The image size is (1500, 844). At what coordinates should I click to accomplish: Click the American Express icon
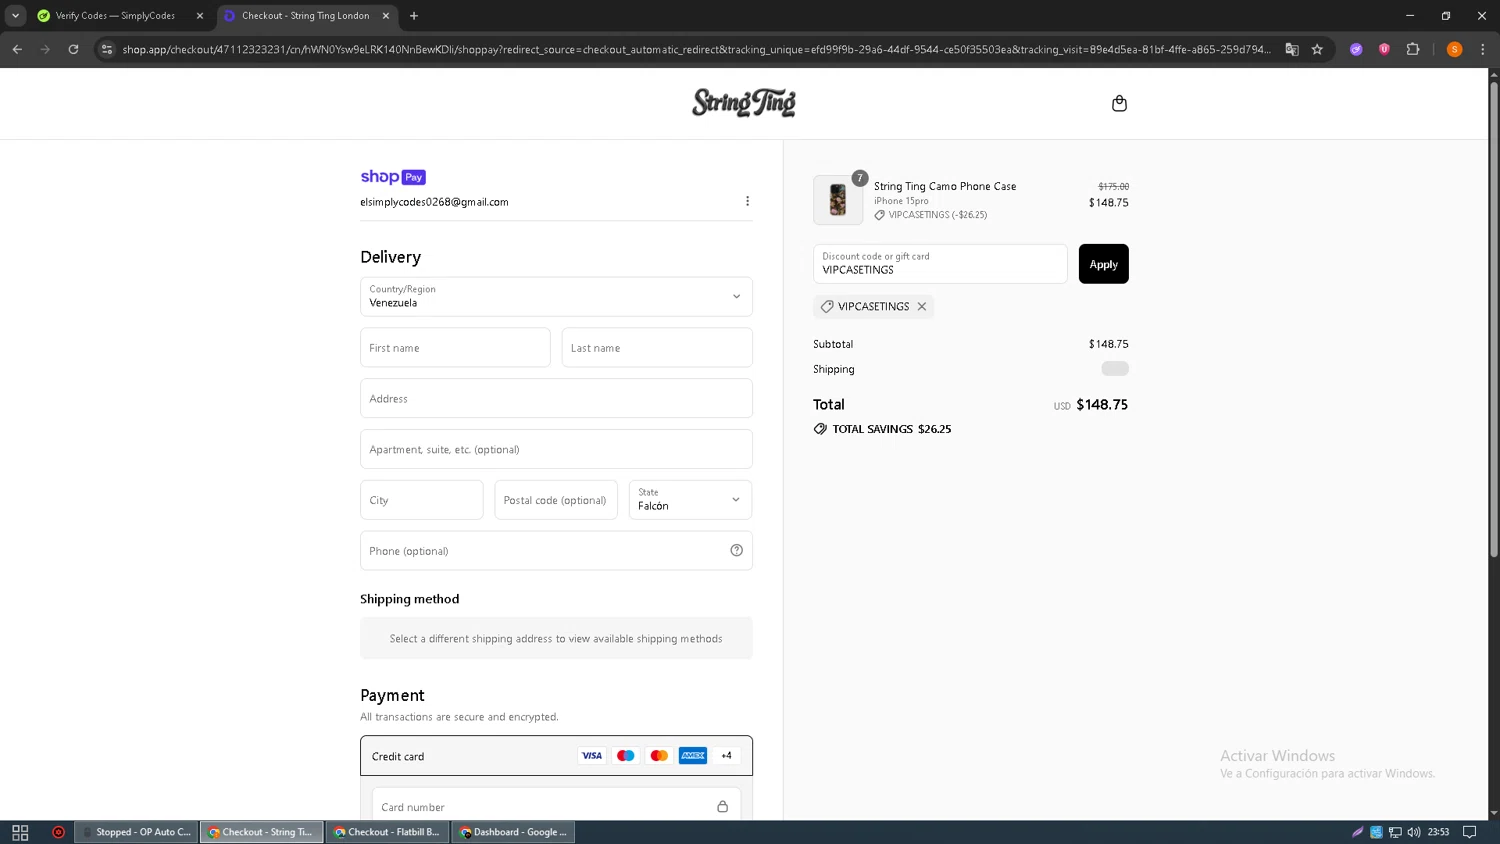(693, 756)
